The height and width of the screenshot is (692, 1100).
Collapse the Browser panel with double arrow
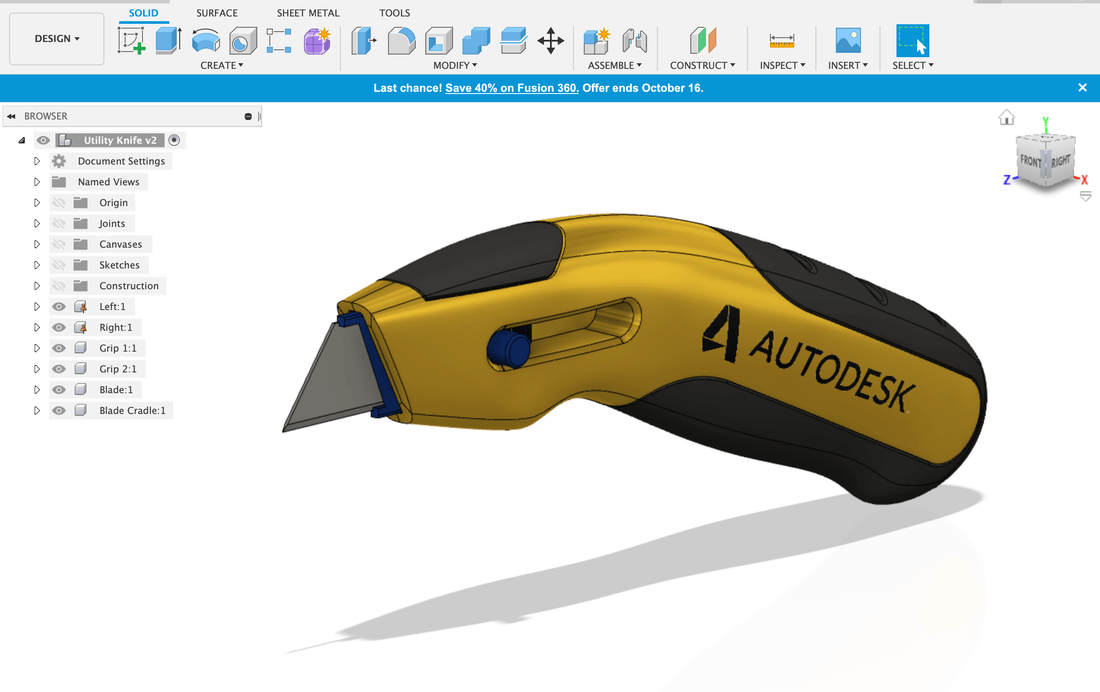(11, 116)
